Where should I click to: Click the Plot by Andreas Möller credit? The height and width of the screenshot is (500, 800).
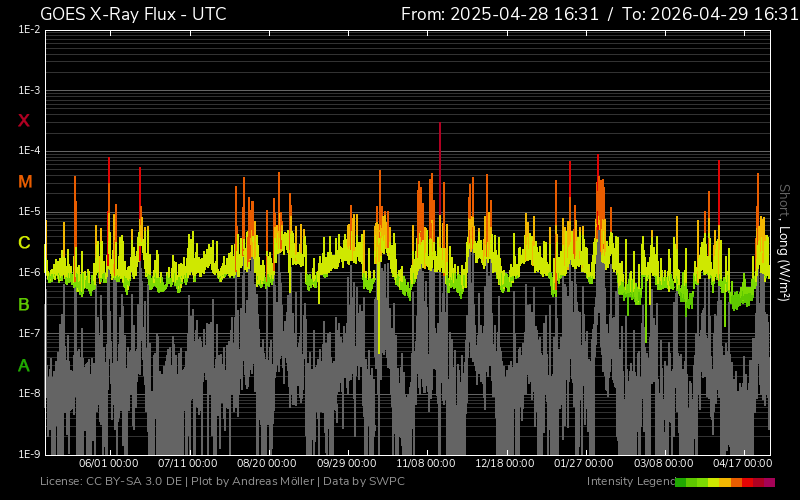point(253,481)
